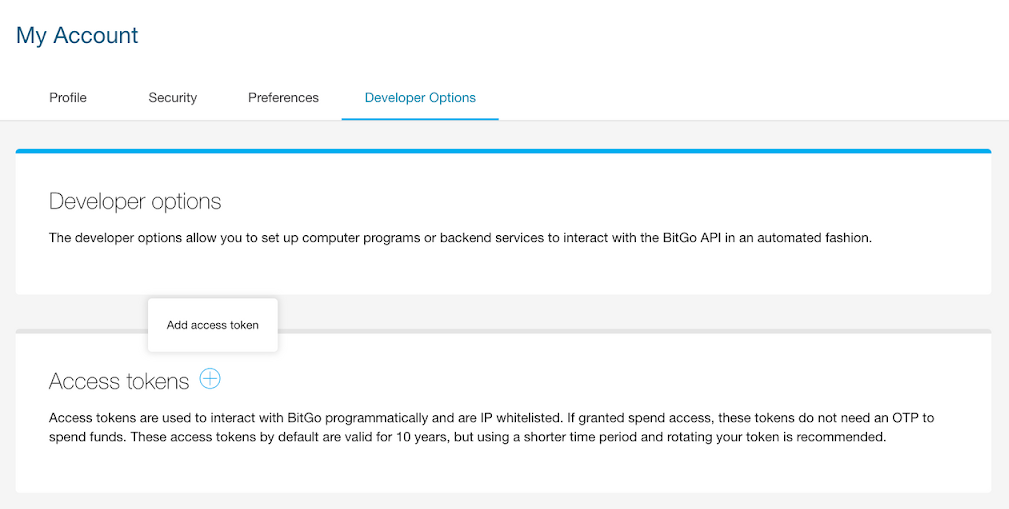Click the 'Access tokens' section heading
The width and height of the screenshot is (1009, 509).
119,381
